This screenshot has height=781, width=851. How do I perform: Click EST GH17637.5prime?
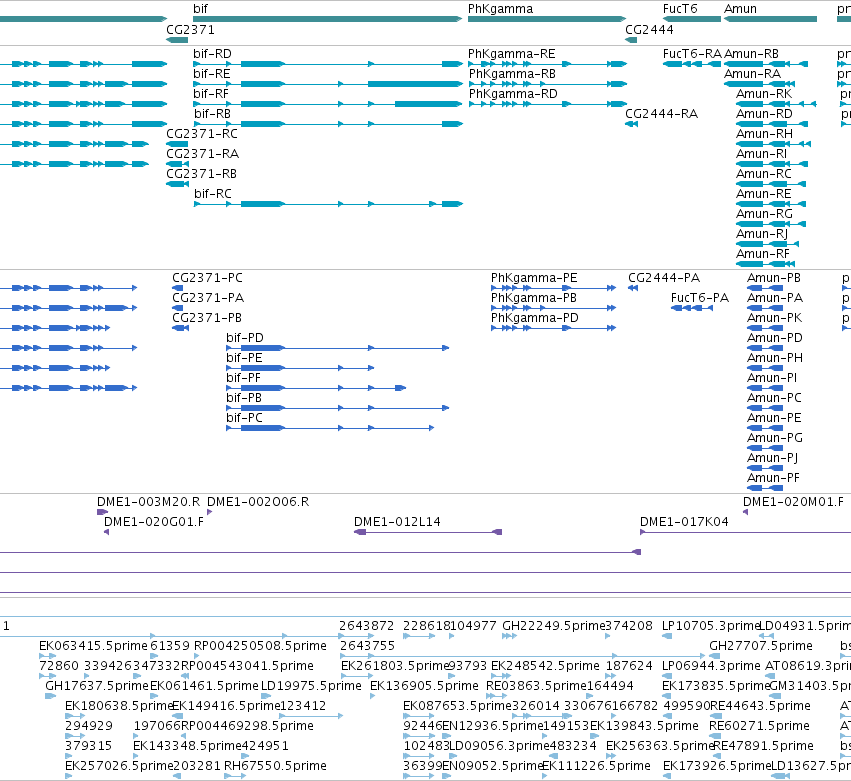tap(97, 685)
